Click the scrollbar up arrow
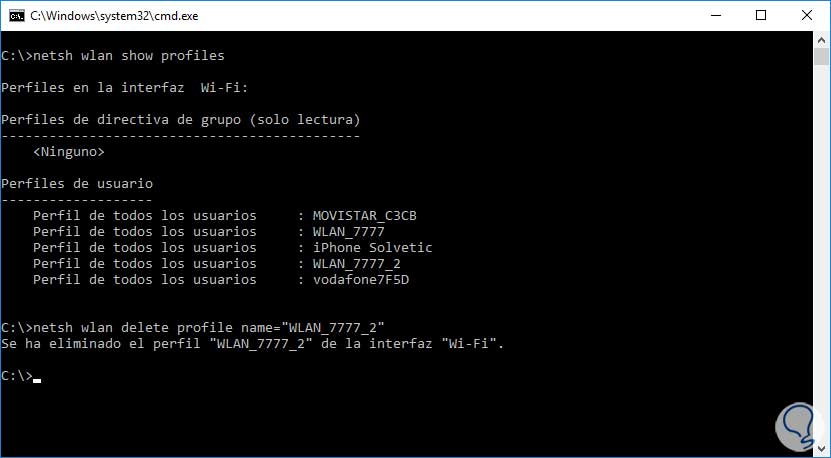The width and height of the screenshot is (831, 458). 822,38
